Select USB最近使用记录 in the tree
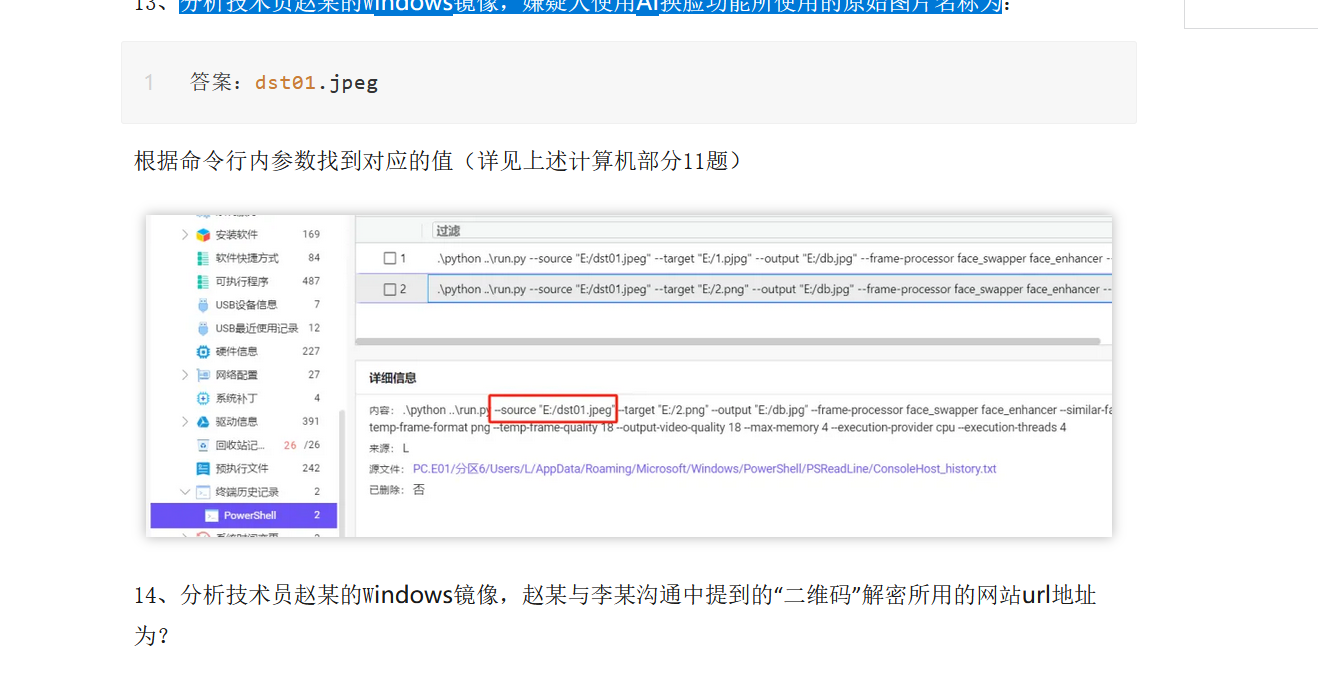The image size is (1318, 673). coord(256,328)
